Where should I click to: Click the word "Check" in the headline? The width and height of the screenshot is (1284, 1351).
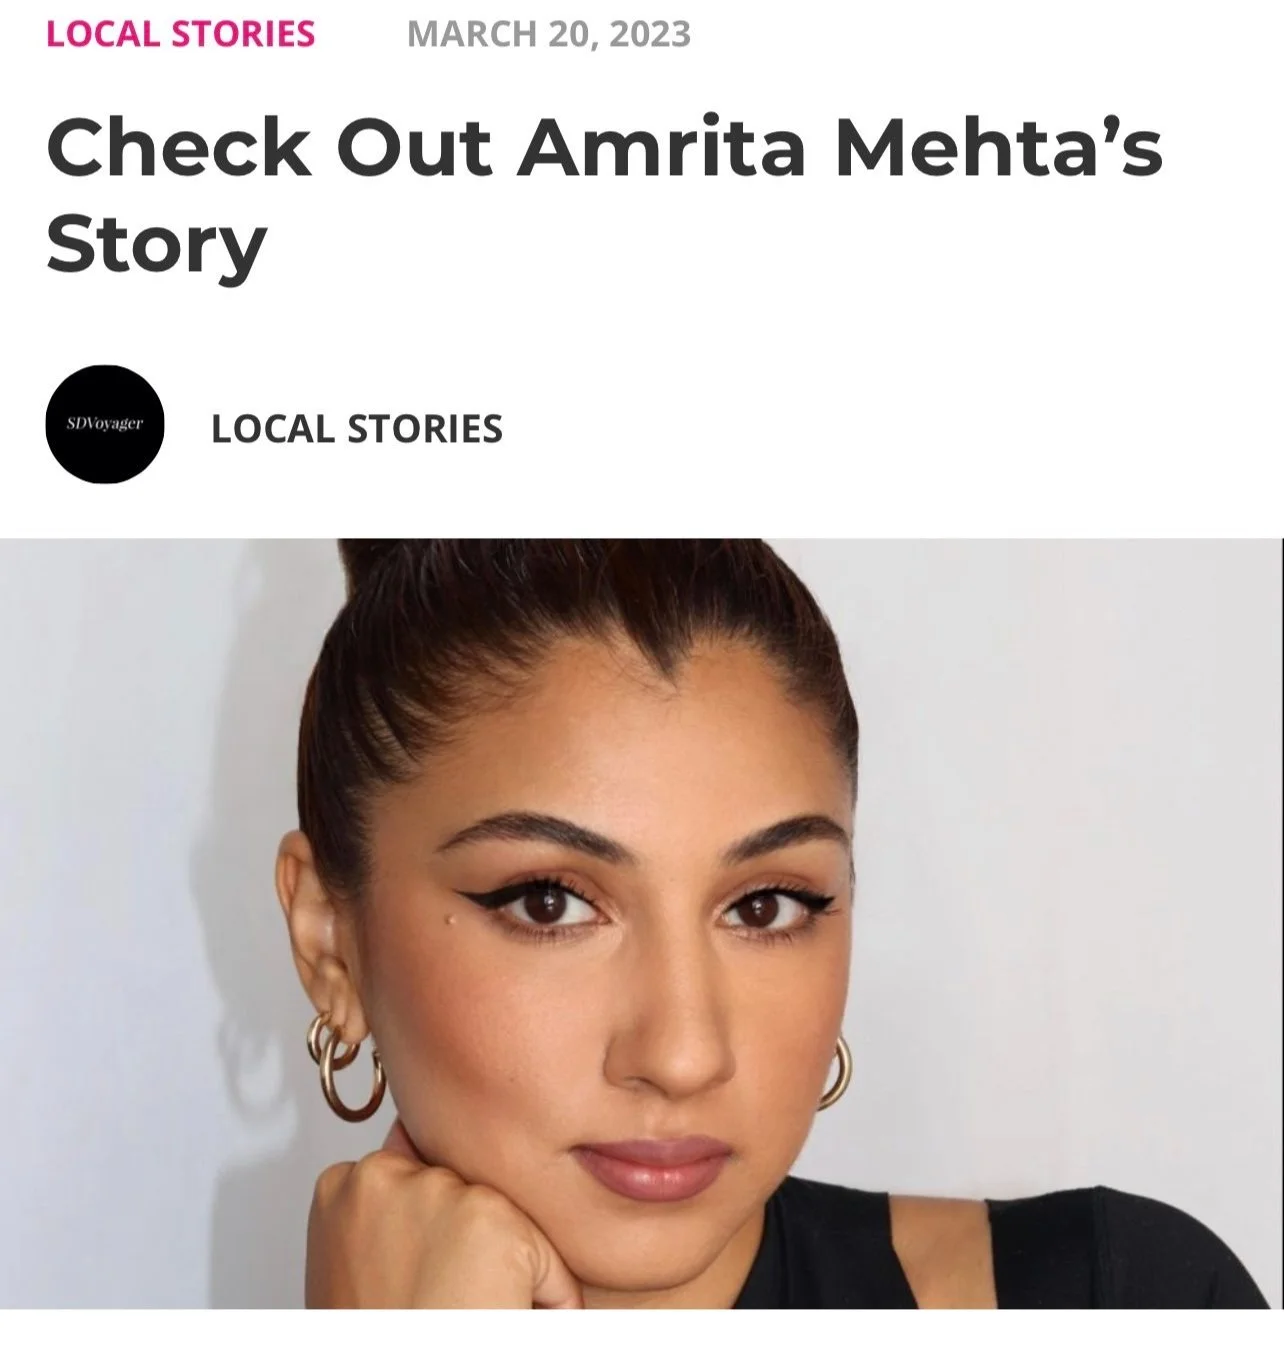[x=179, y=146]
